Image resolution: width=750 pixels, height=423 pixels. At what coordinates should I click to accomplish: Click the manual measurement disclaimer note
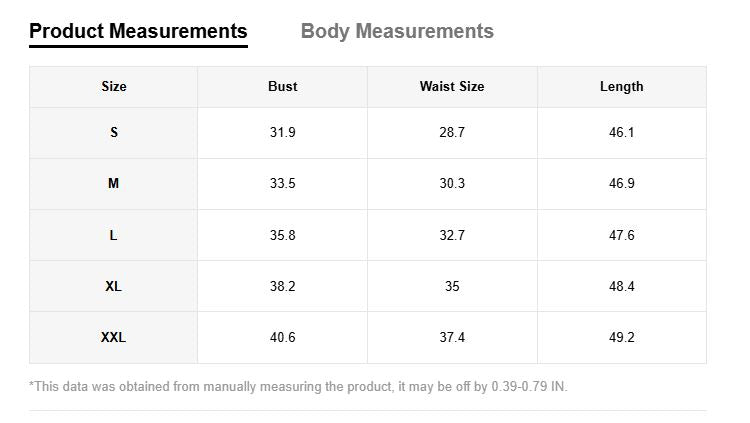coord(298,386)
